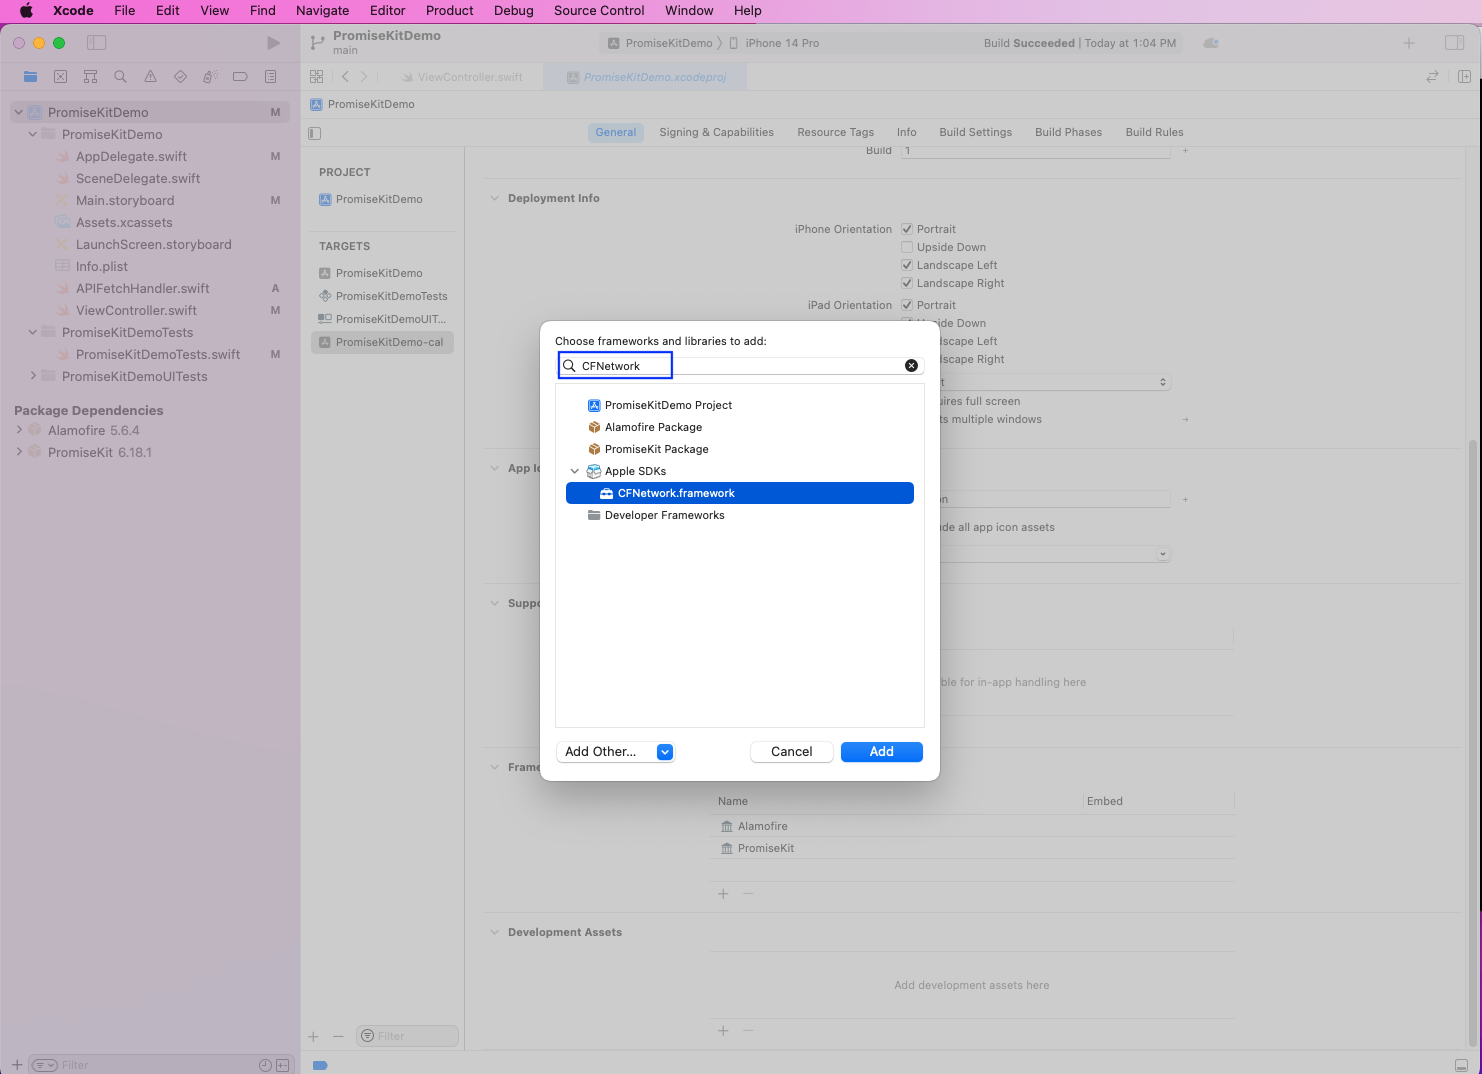The width and height of the screenshot is (1482, 1074).
Task: Click the Cancel button in dialog
Action: 791,752
